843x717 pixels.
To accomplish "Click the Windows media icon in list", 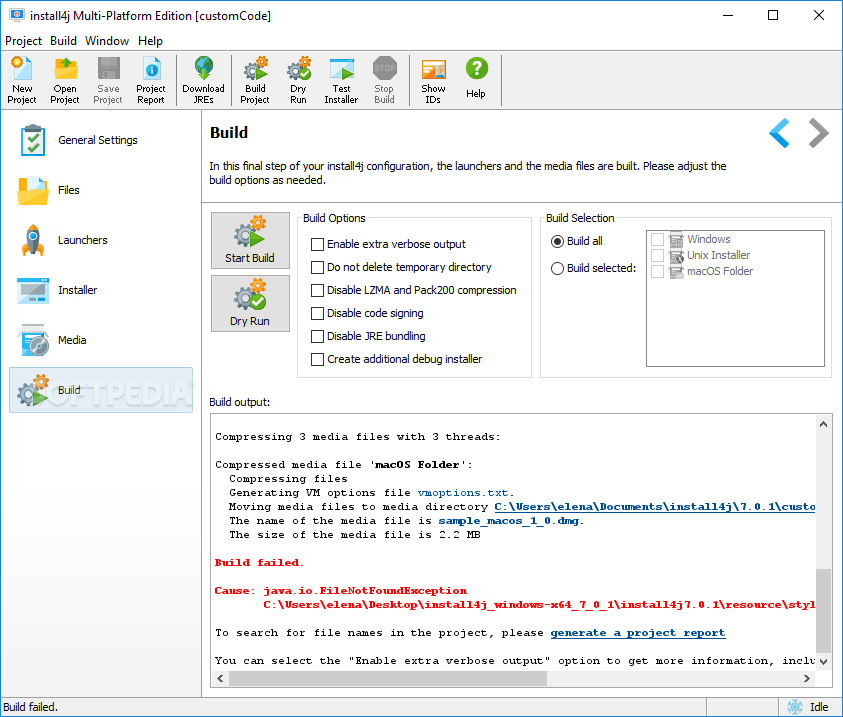I will 676,239.
